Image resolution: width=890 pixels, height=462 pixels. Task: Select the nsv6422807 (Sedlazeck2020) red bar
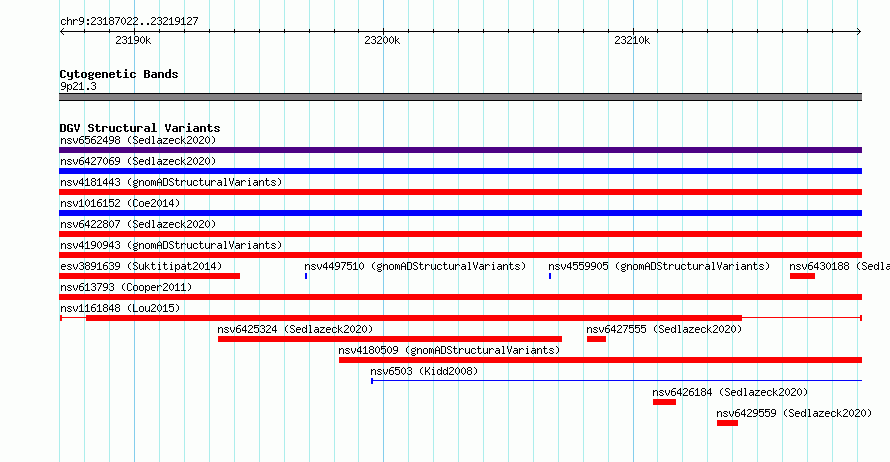460,234
